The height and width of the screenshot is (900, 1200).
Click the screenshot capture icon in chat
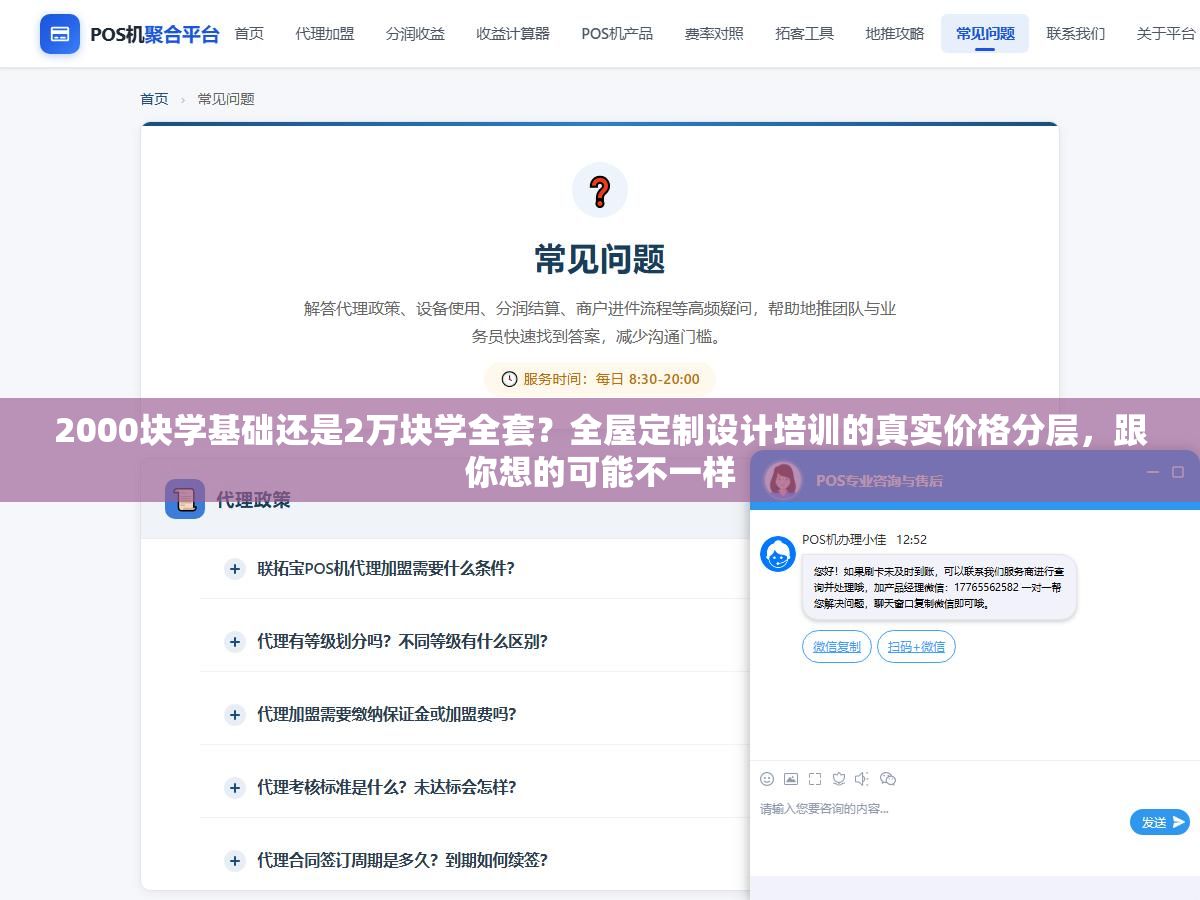pos(815,779)
